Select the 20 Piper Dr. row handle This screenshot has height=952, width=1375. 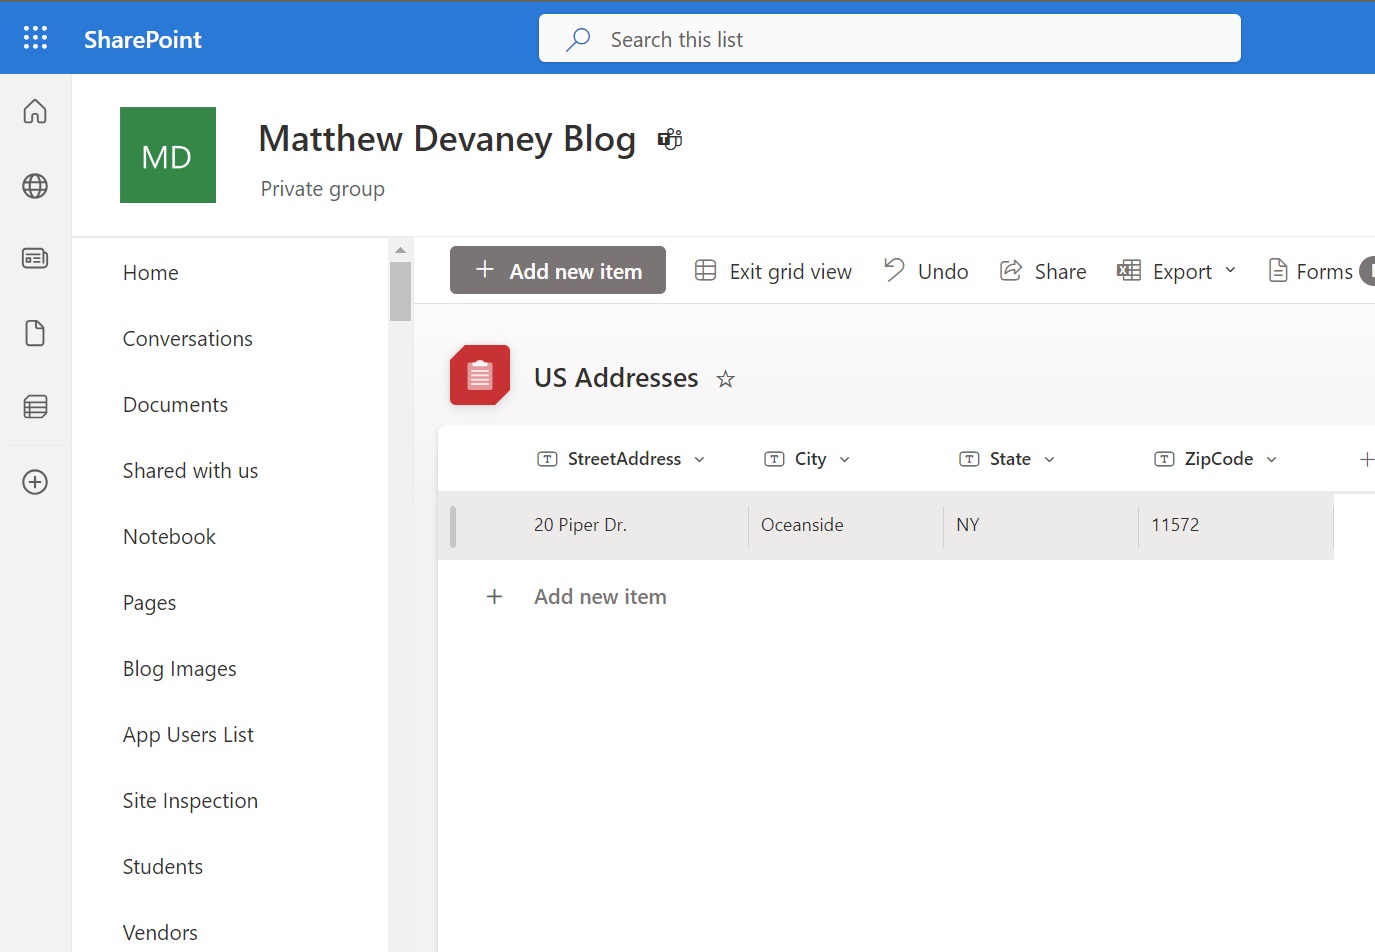(454, 526)
